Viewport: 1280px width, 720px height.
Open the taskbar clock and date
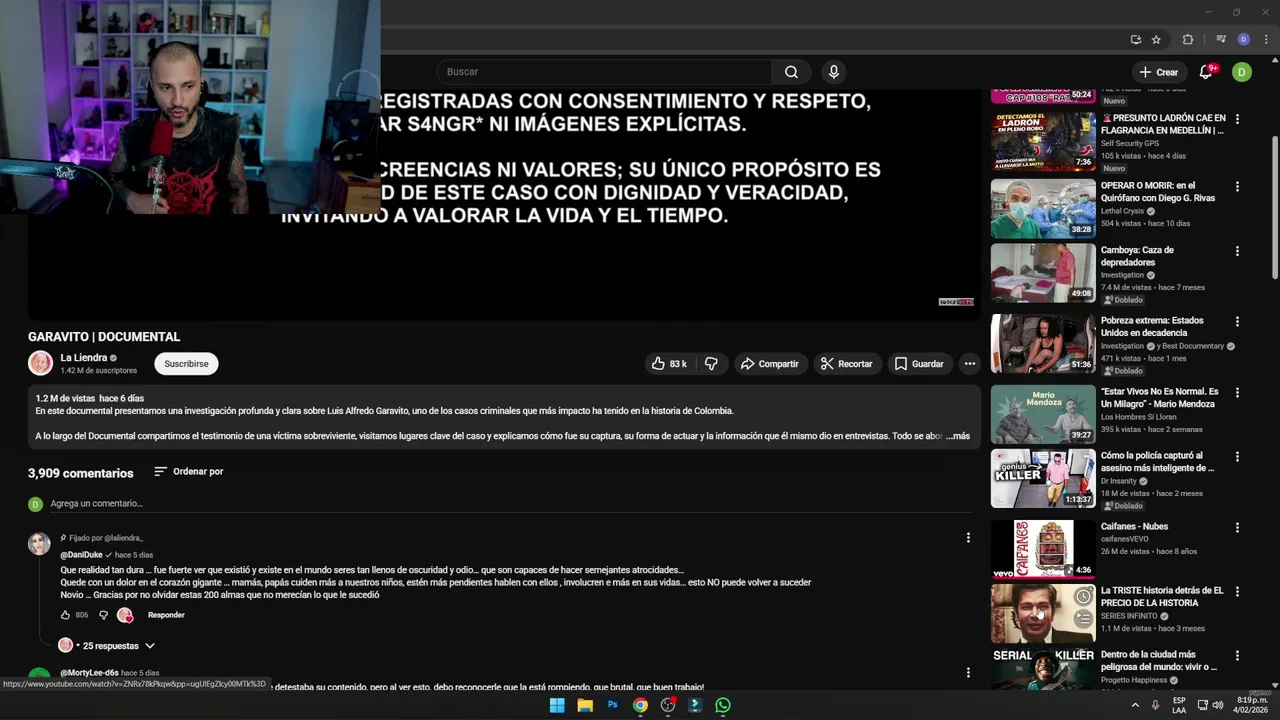click(x=1251, y=705)
